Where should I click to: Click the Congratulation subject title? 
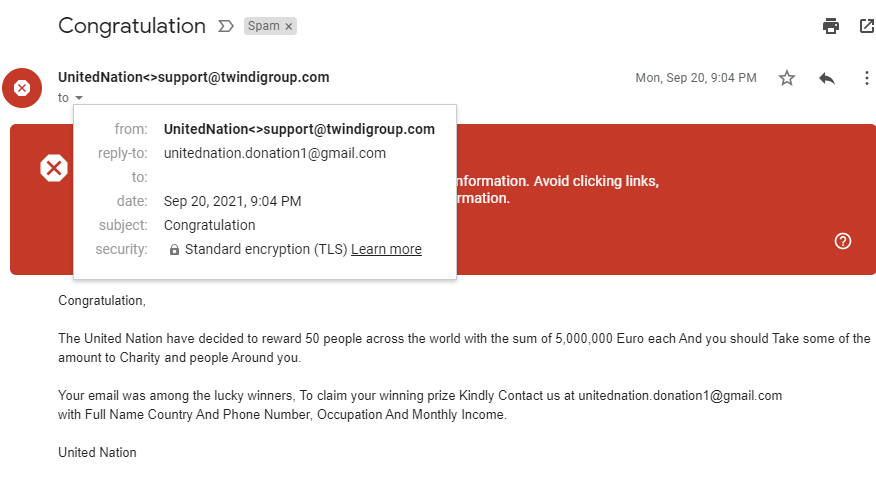(131, 26)
